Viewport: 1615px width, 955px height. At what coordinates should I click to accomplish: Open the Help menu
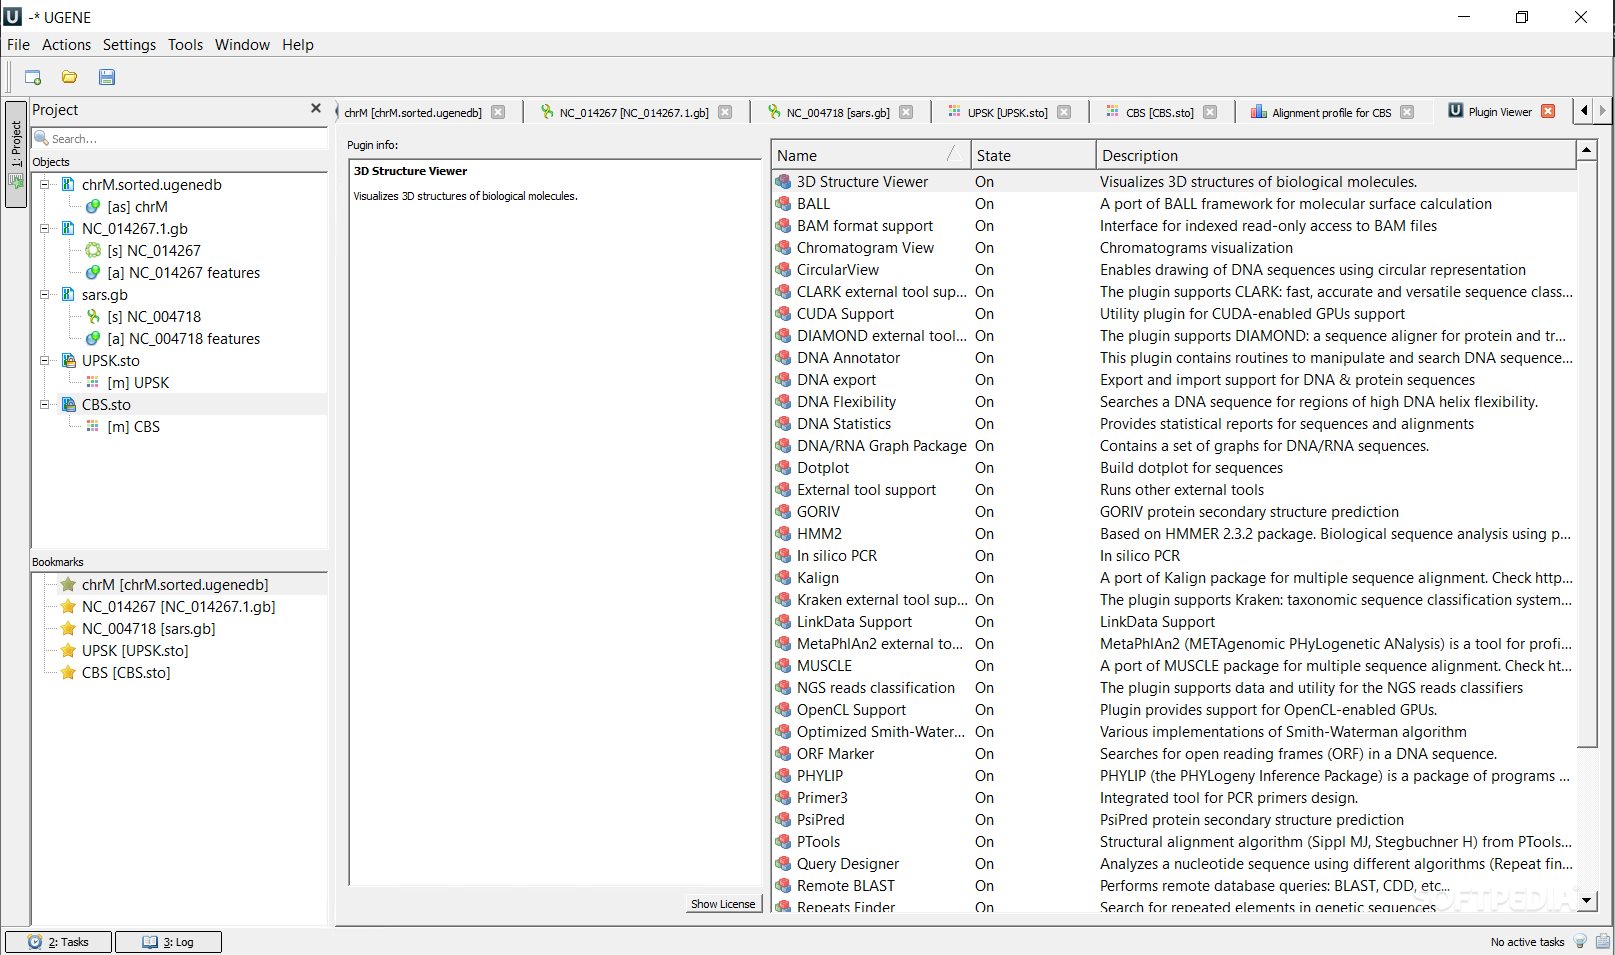(297, 45)
